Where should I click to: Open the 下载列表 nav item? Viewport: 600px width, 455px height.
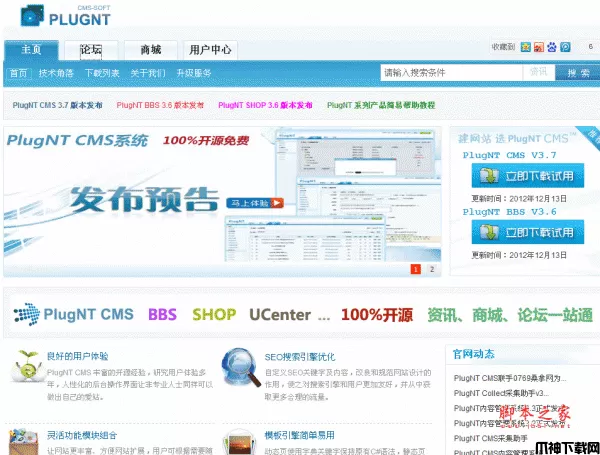pos(102,73)
